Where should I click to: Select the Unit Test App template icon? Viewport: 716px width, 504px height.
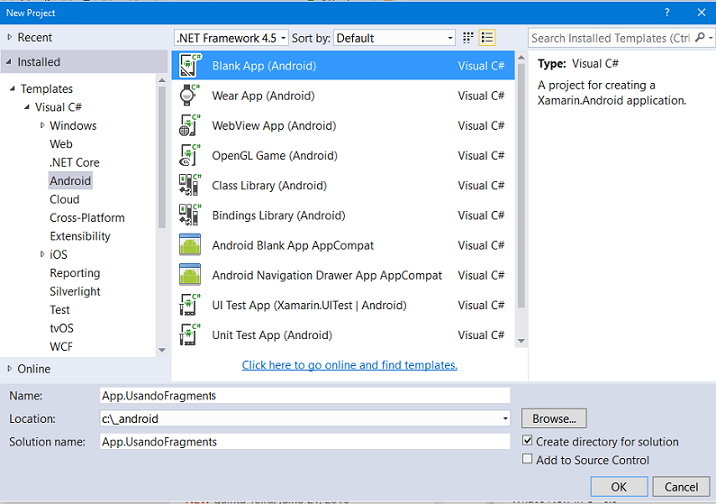pyautogui.click(x=190, y=335)
